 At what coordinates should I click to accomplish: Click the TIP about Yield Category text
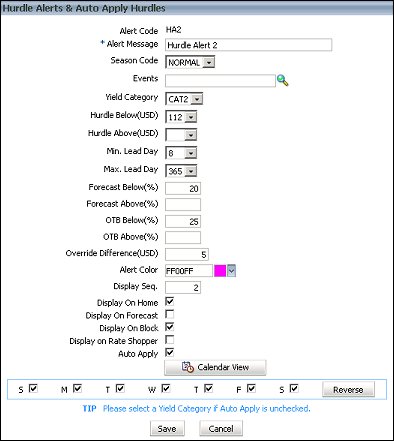(197, 408)
